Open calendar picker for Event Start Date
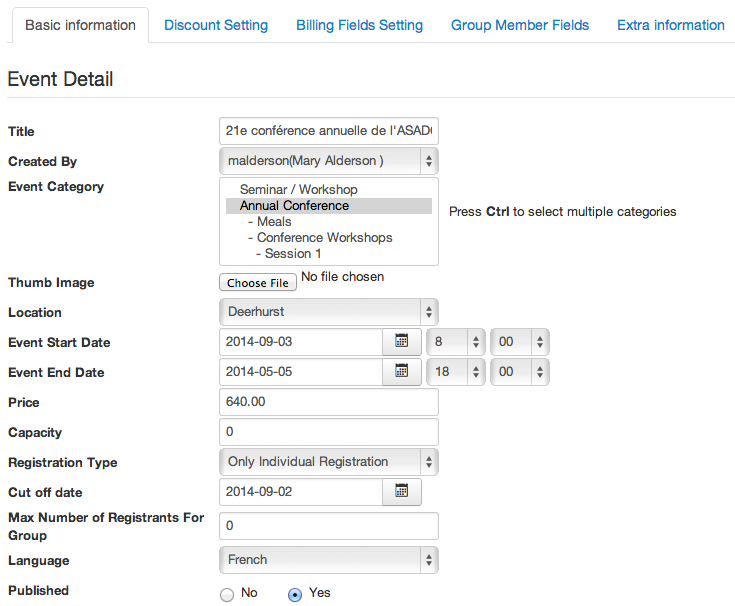Image resolution: width=735 pixels, height=606 pixels. [402, 342]
